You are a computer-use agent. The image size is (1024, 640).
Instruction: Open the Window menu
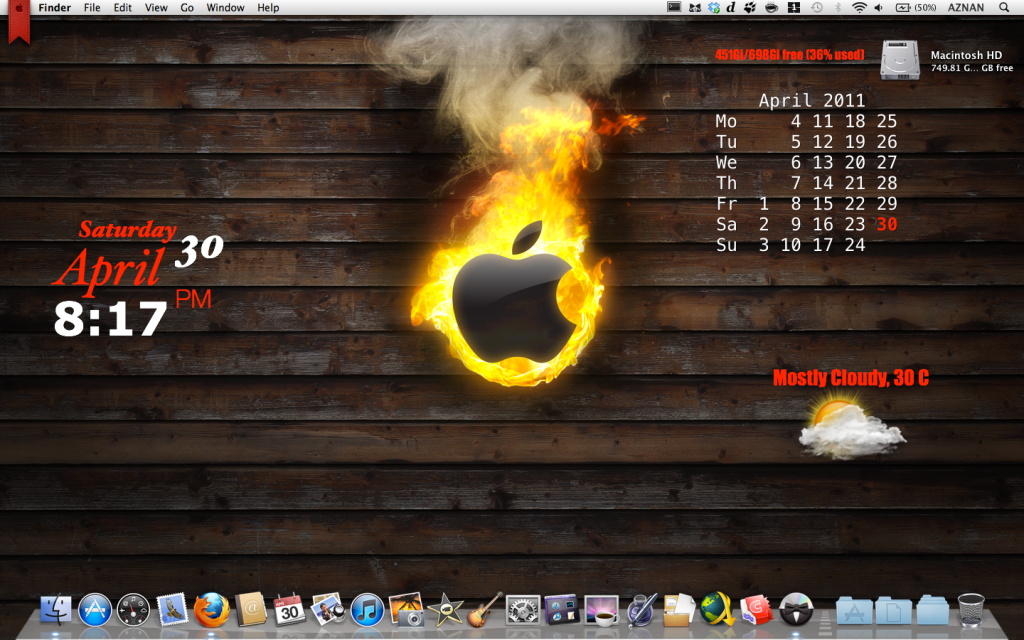tap(225, 7)
